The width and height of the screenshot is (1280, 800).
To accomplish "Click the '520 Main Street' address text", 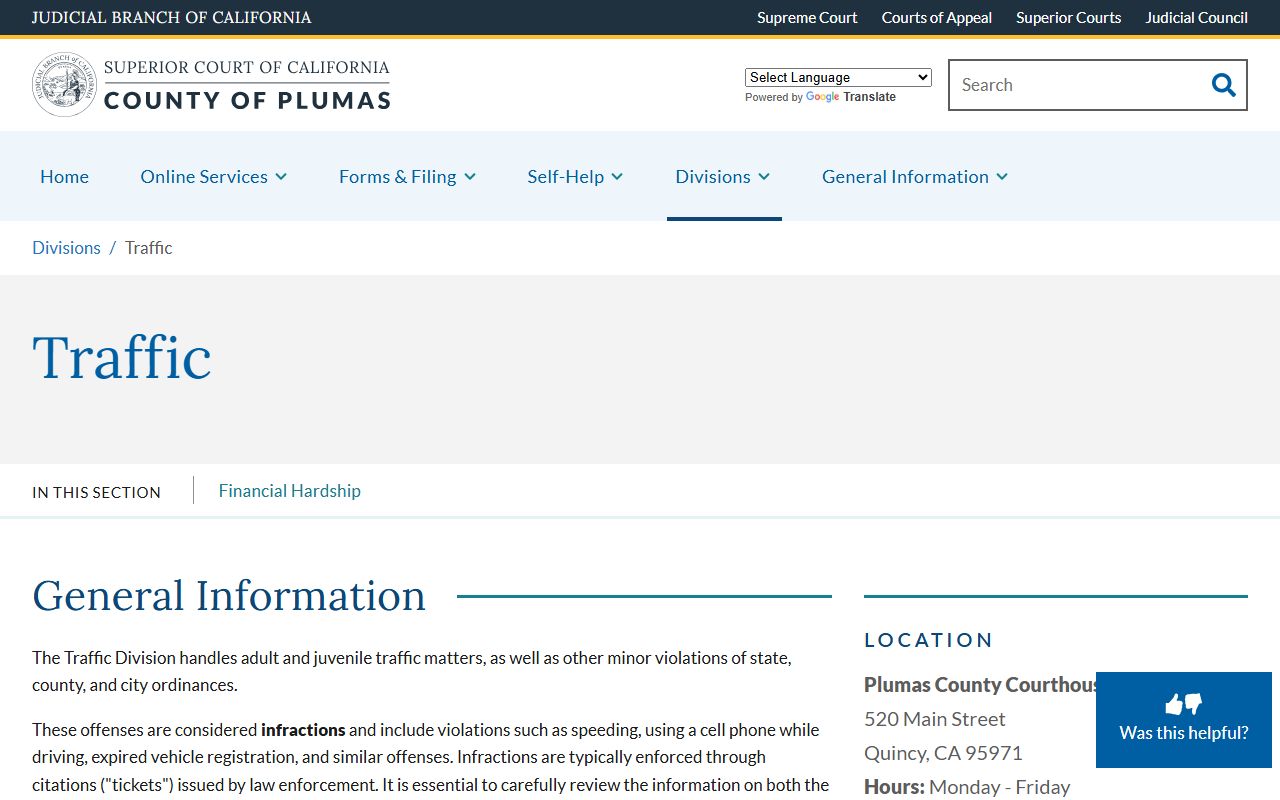I will coord(935,719).
